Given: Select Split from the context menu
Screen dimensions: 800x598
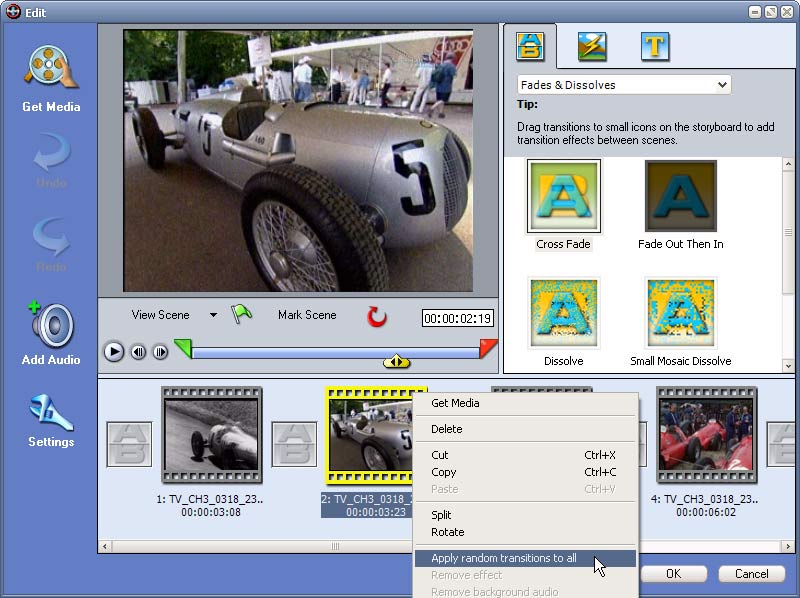Looking at the screenshot, I should point(441,514).
